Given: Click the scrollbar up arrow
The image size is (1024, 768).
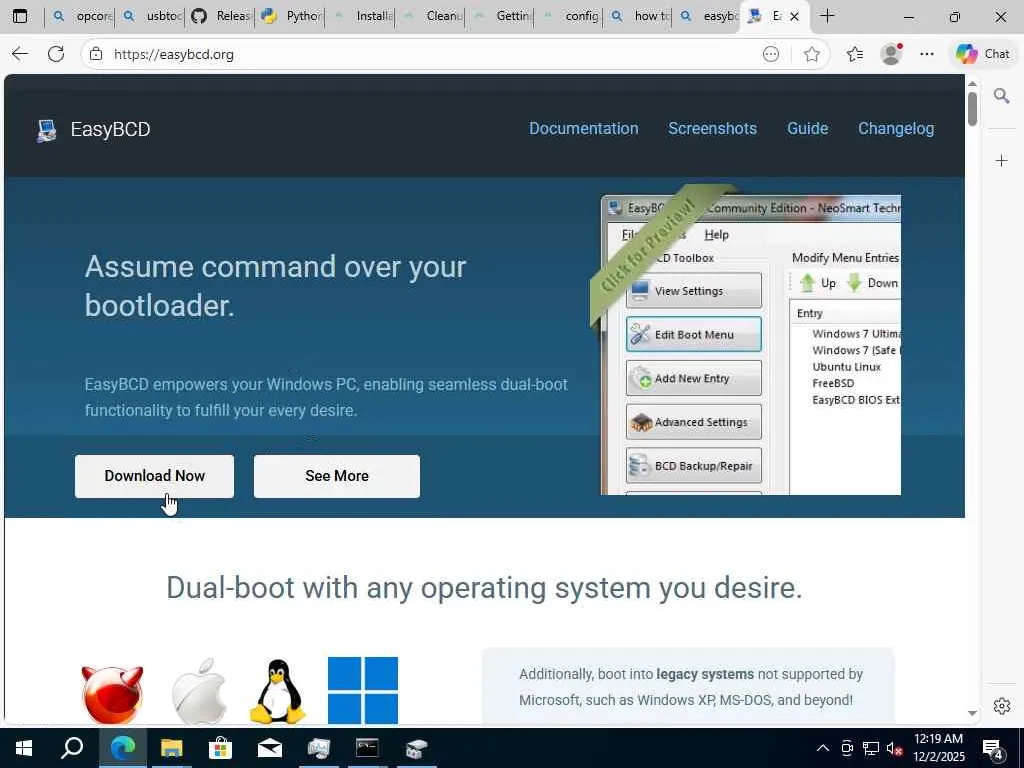Looking at the screenshot, I should (972, 84).
